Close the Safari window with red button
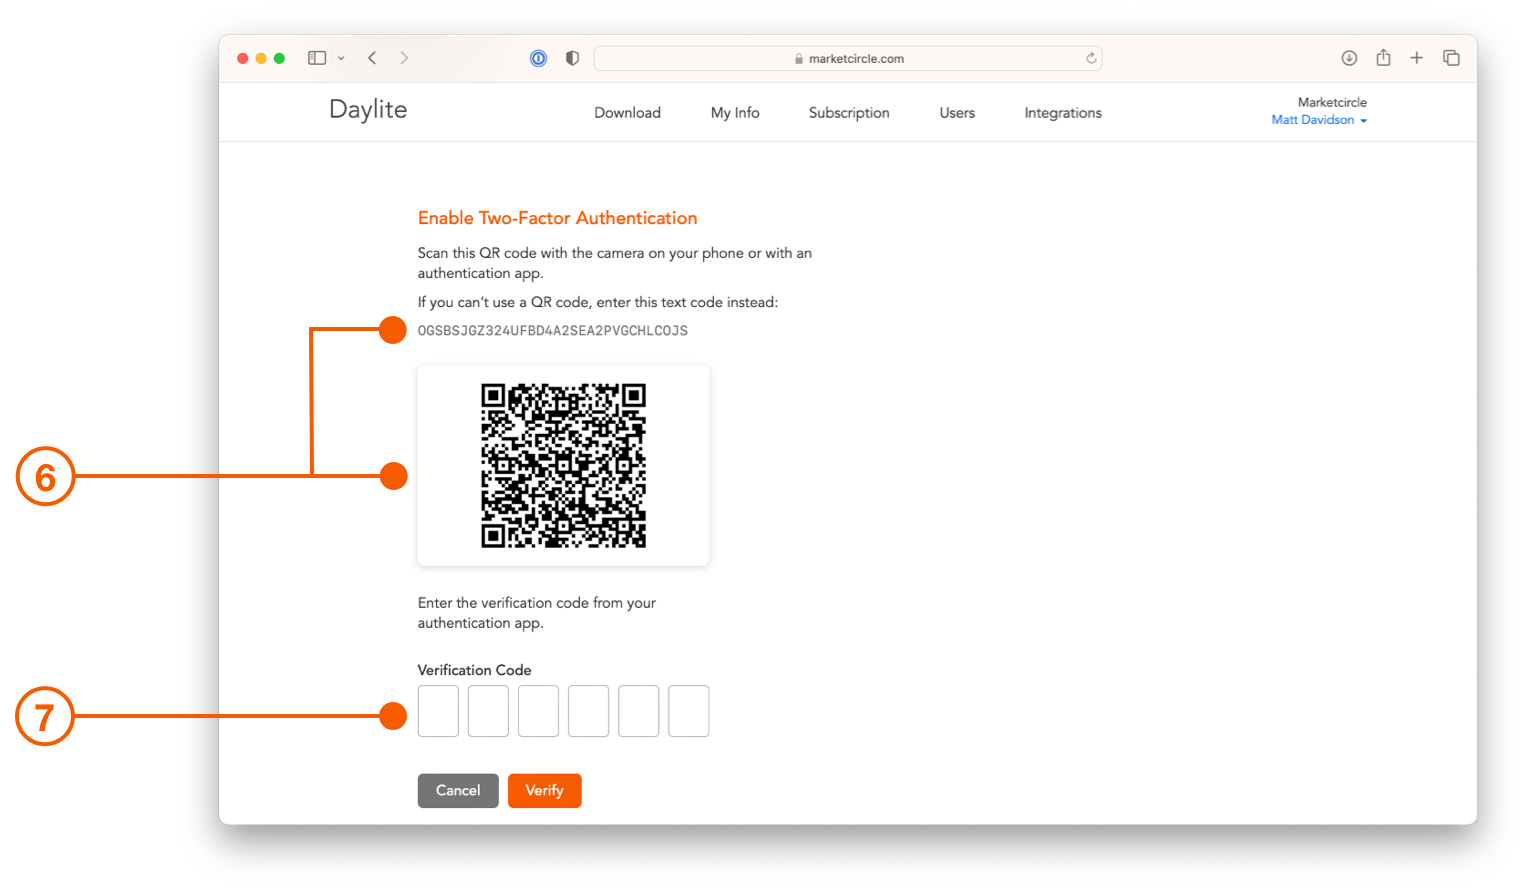Screen dimensions: 1530x892 point(242,58)
